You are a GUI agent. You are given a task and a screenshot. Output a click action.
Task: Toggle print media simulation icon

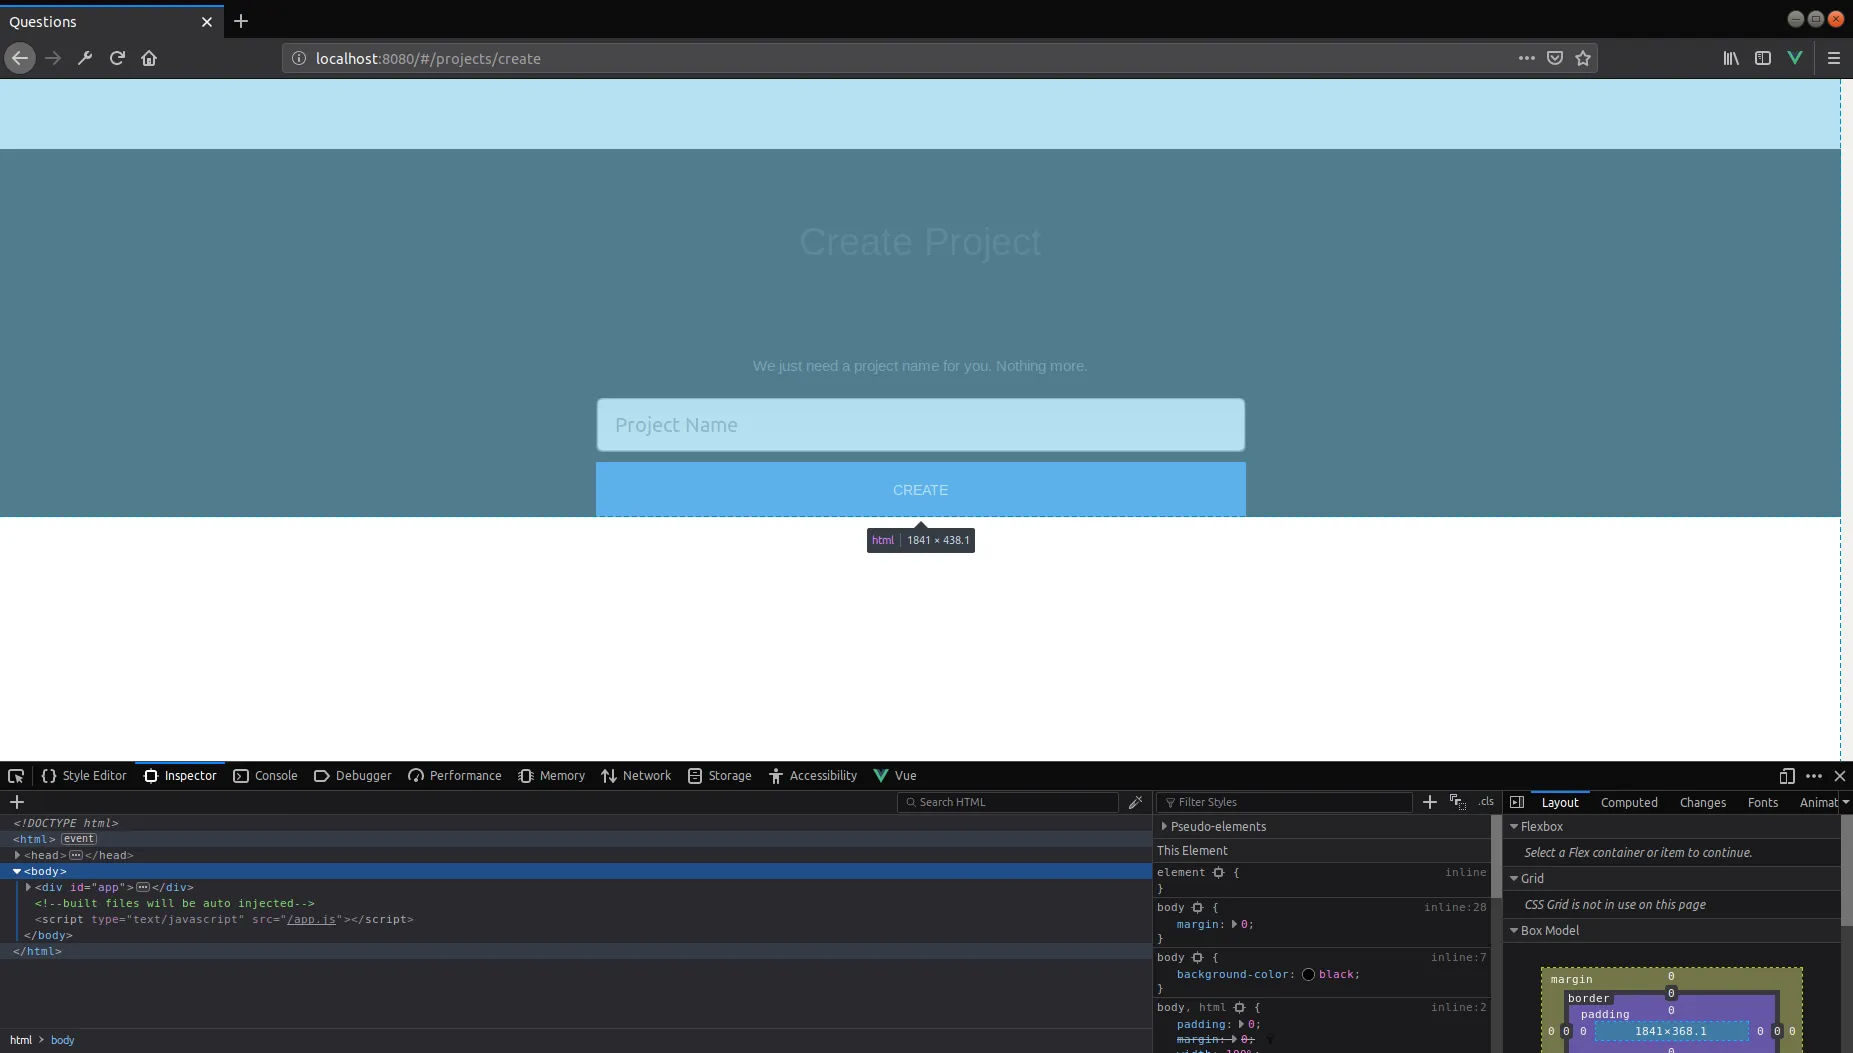pyautogui.click(x=1458, y=802)
